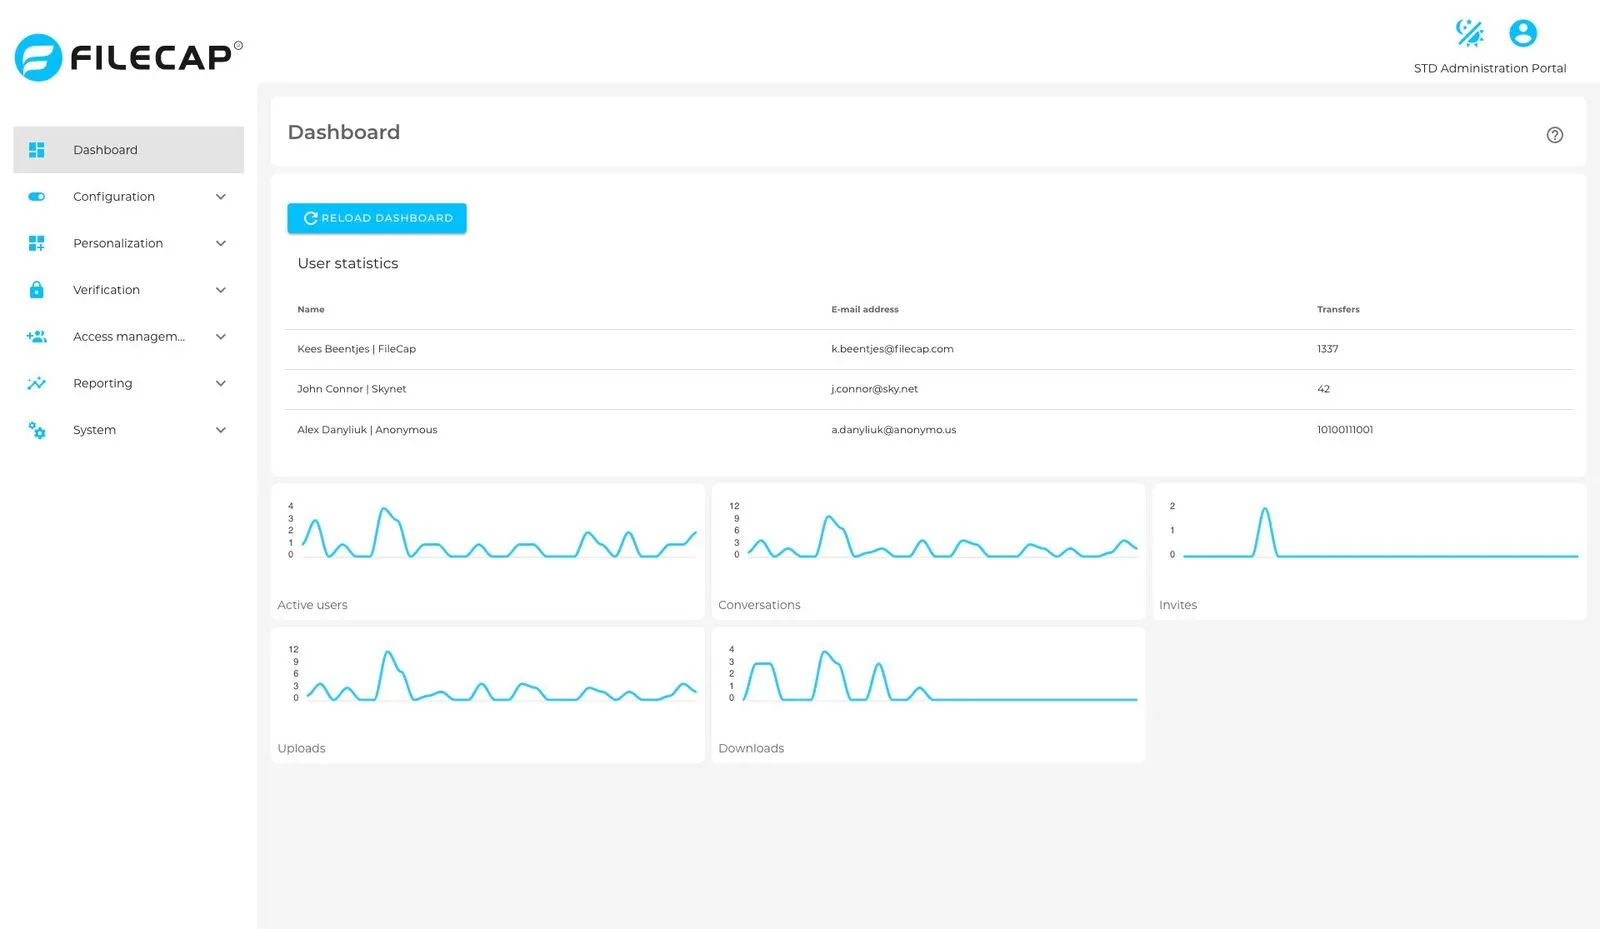Open the Dashboard help question-mark icon
The image size is (1600, 929).
[x=1555, y=134]
